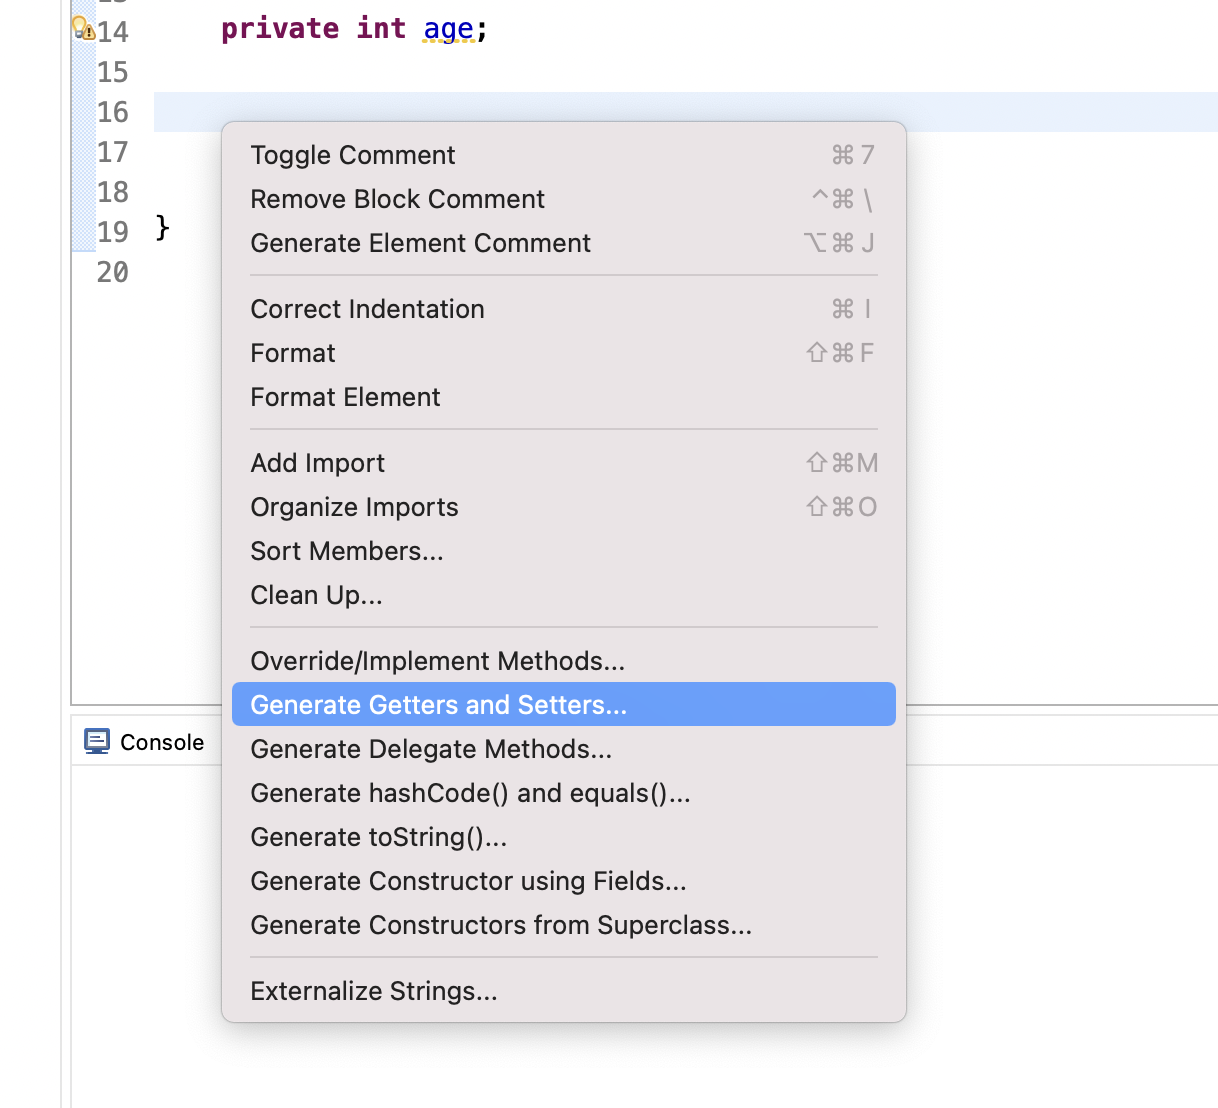Image resolution: width=1218 pixels, height=1108 pixels.
Task: Choose Add Import
Action: (563, 463)
